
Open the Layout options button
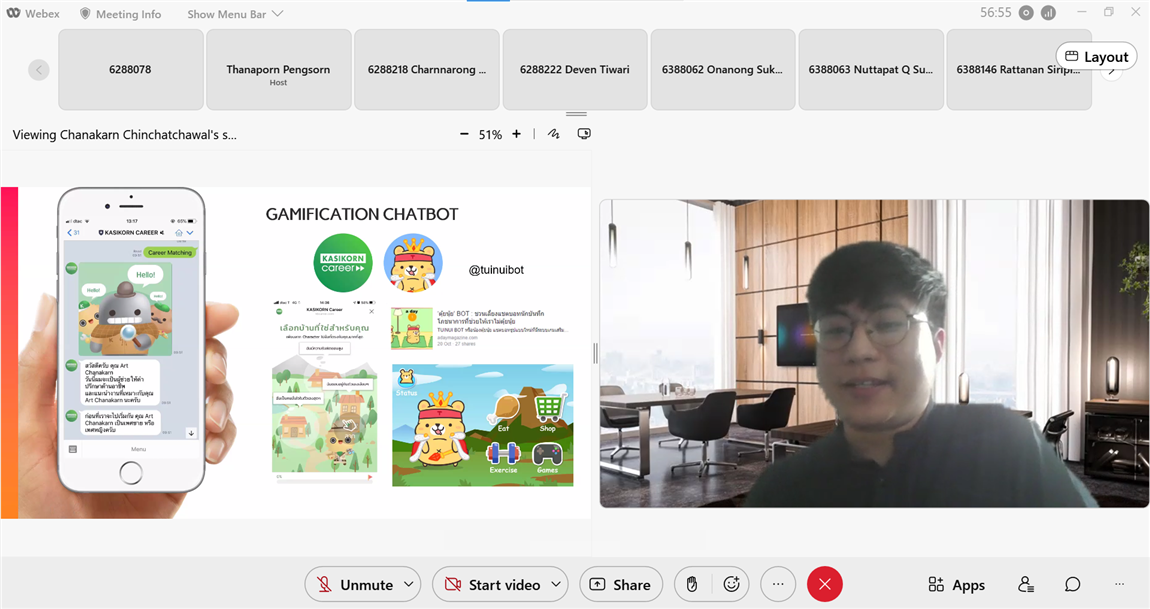[1096, 57]
